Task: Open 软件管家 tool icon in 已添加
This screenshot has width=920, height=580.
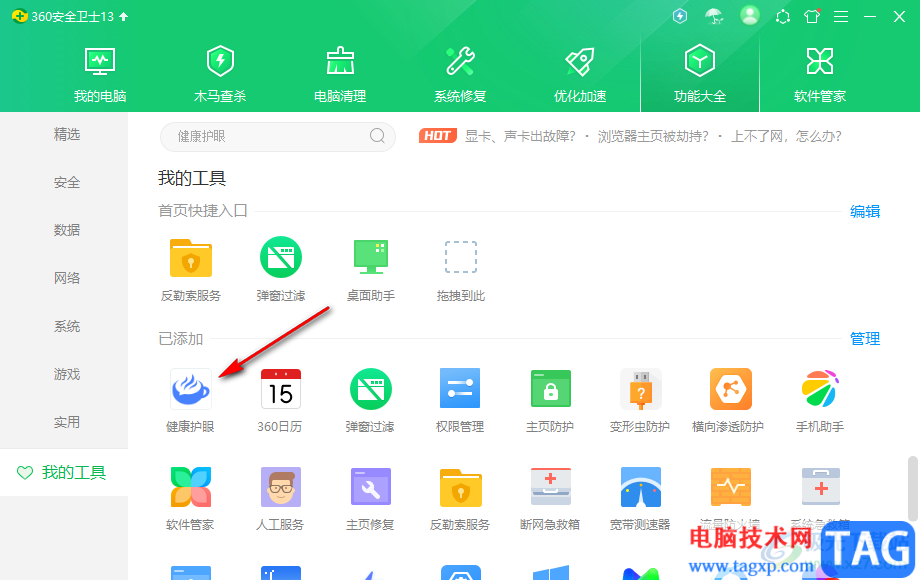Action: [x=190, y=499]
